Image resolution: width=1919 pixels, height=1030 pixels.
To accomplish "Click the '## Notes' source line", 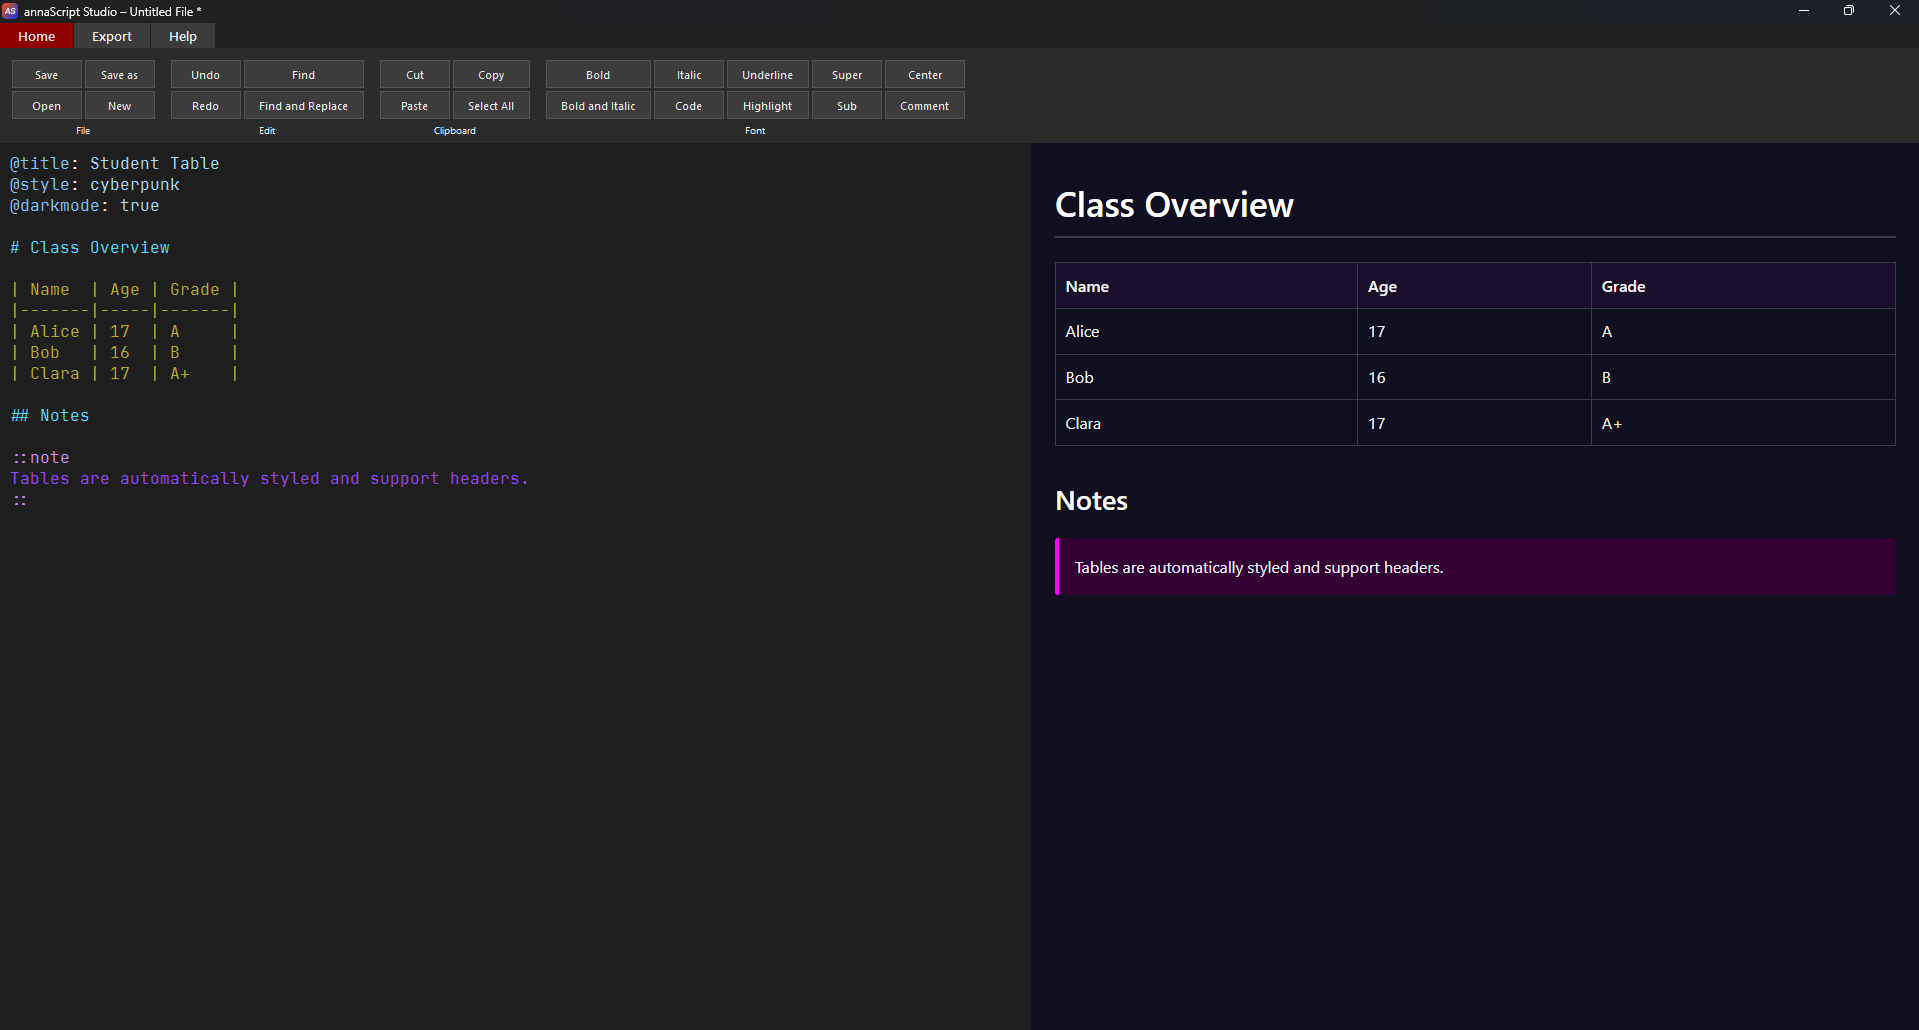I will pyautogui.click(x=50, y=416).
